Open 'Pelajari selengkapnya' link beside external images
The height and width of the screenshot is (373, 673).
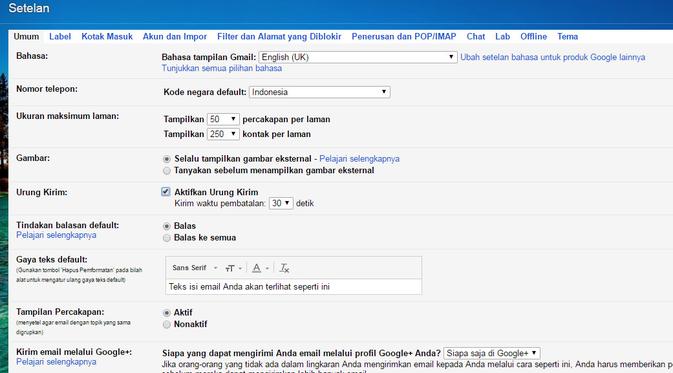pos(359,159)
